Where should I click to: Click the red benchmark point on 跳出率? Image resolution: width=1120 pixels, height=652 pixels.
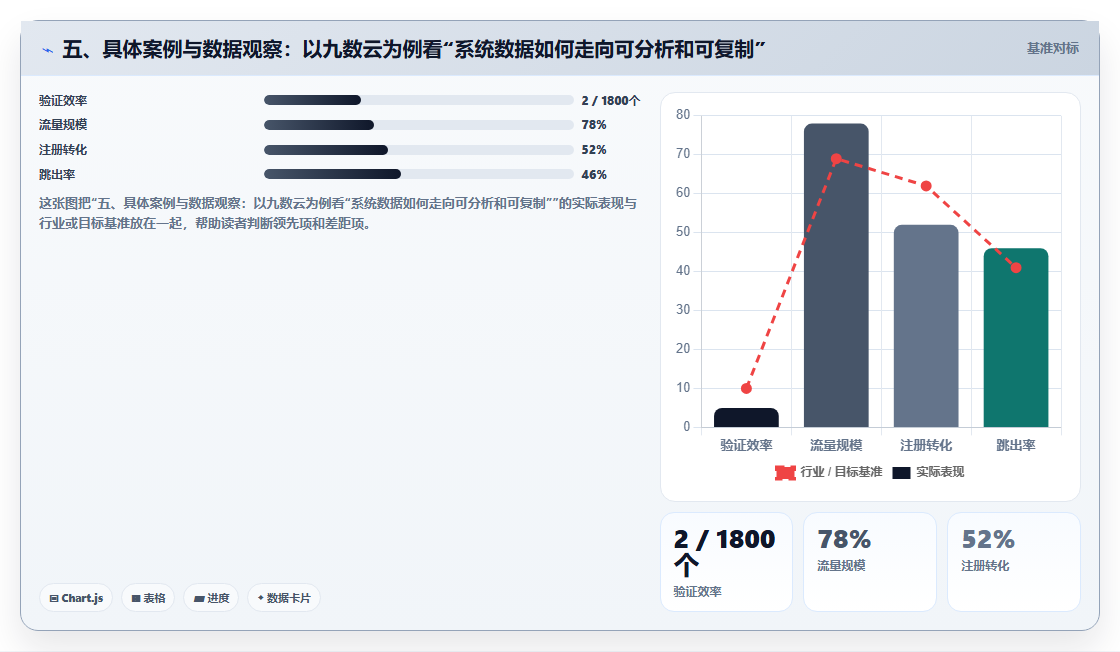click(1016, 268)
